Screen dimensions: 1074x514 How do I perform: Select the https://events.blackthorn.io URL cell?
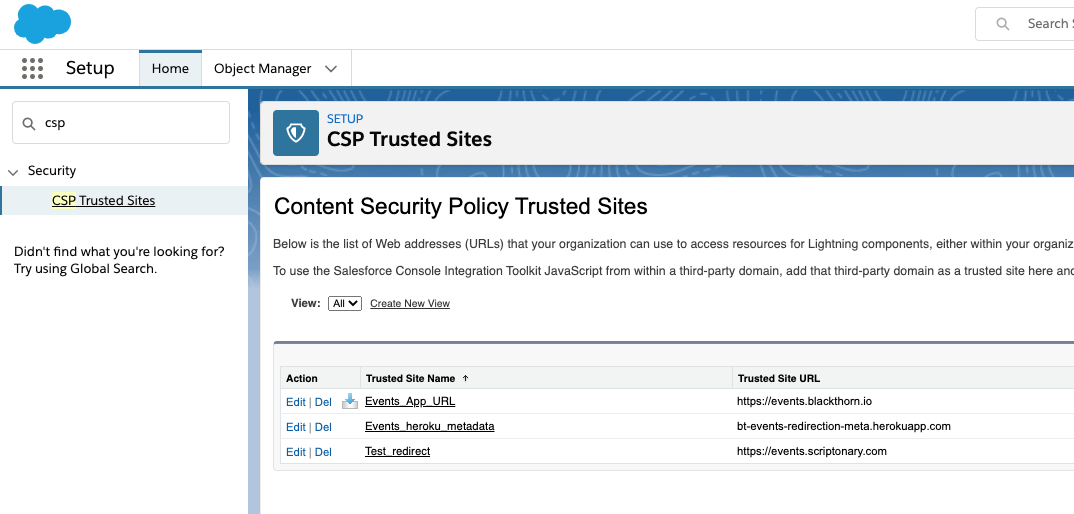click(x=804, y=401)
